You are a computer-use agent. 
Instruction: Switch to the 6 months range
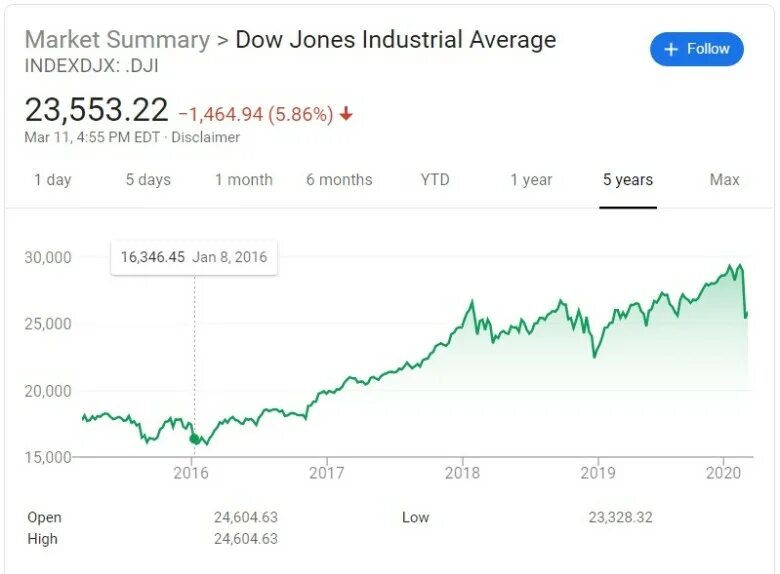(339, 180)
